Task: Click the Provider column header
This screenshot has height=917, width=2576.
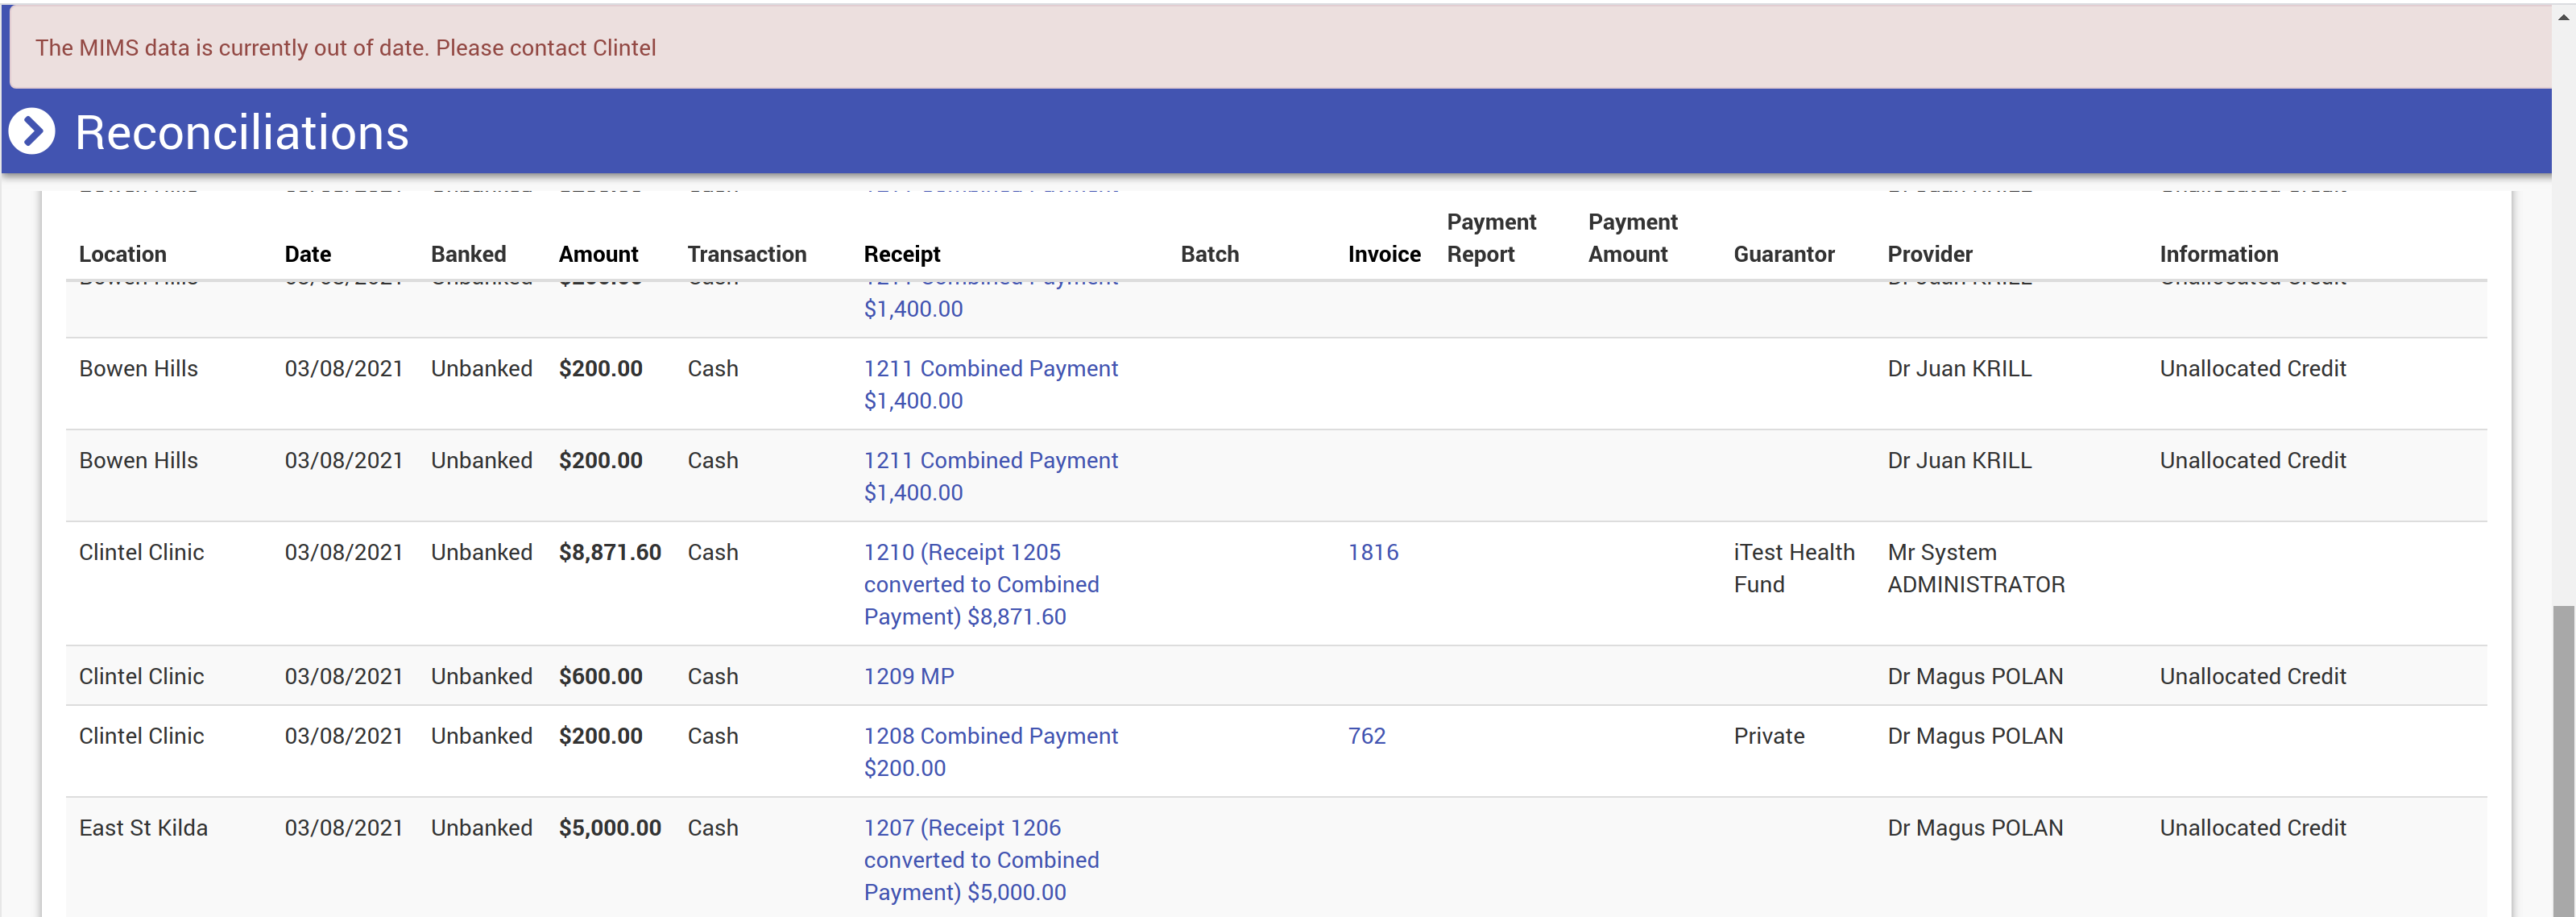Action: (x=1929, y=254)
